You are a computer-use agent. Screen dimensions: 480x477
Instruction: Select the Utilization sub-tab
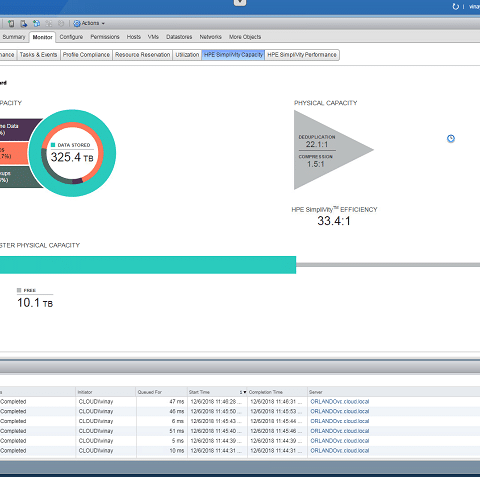pyautogui.click(x=187, y=55)
